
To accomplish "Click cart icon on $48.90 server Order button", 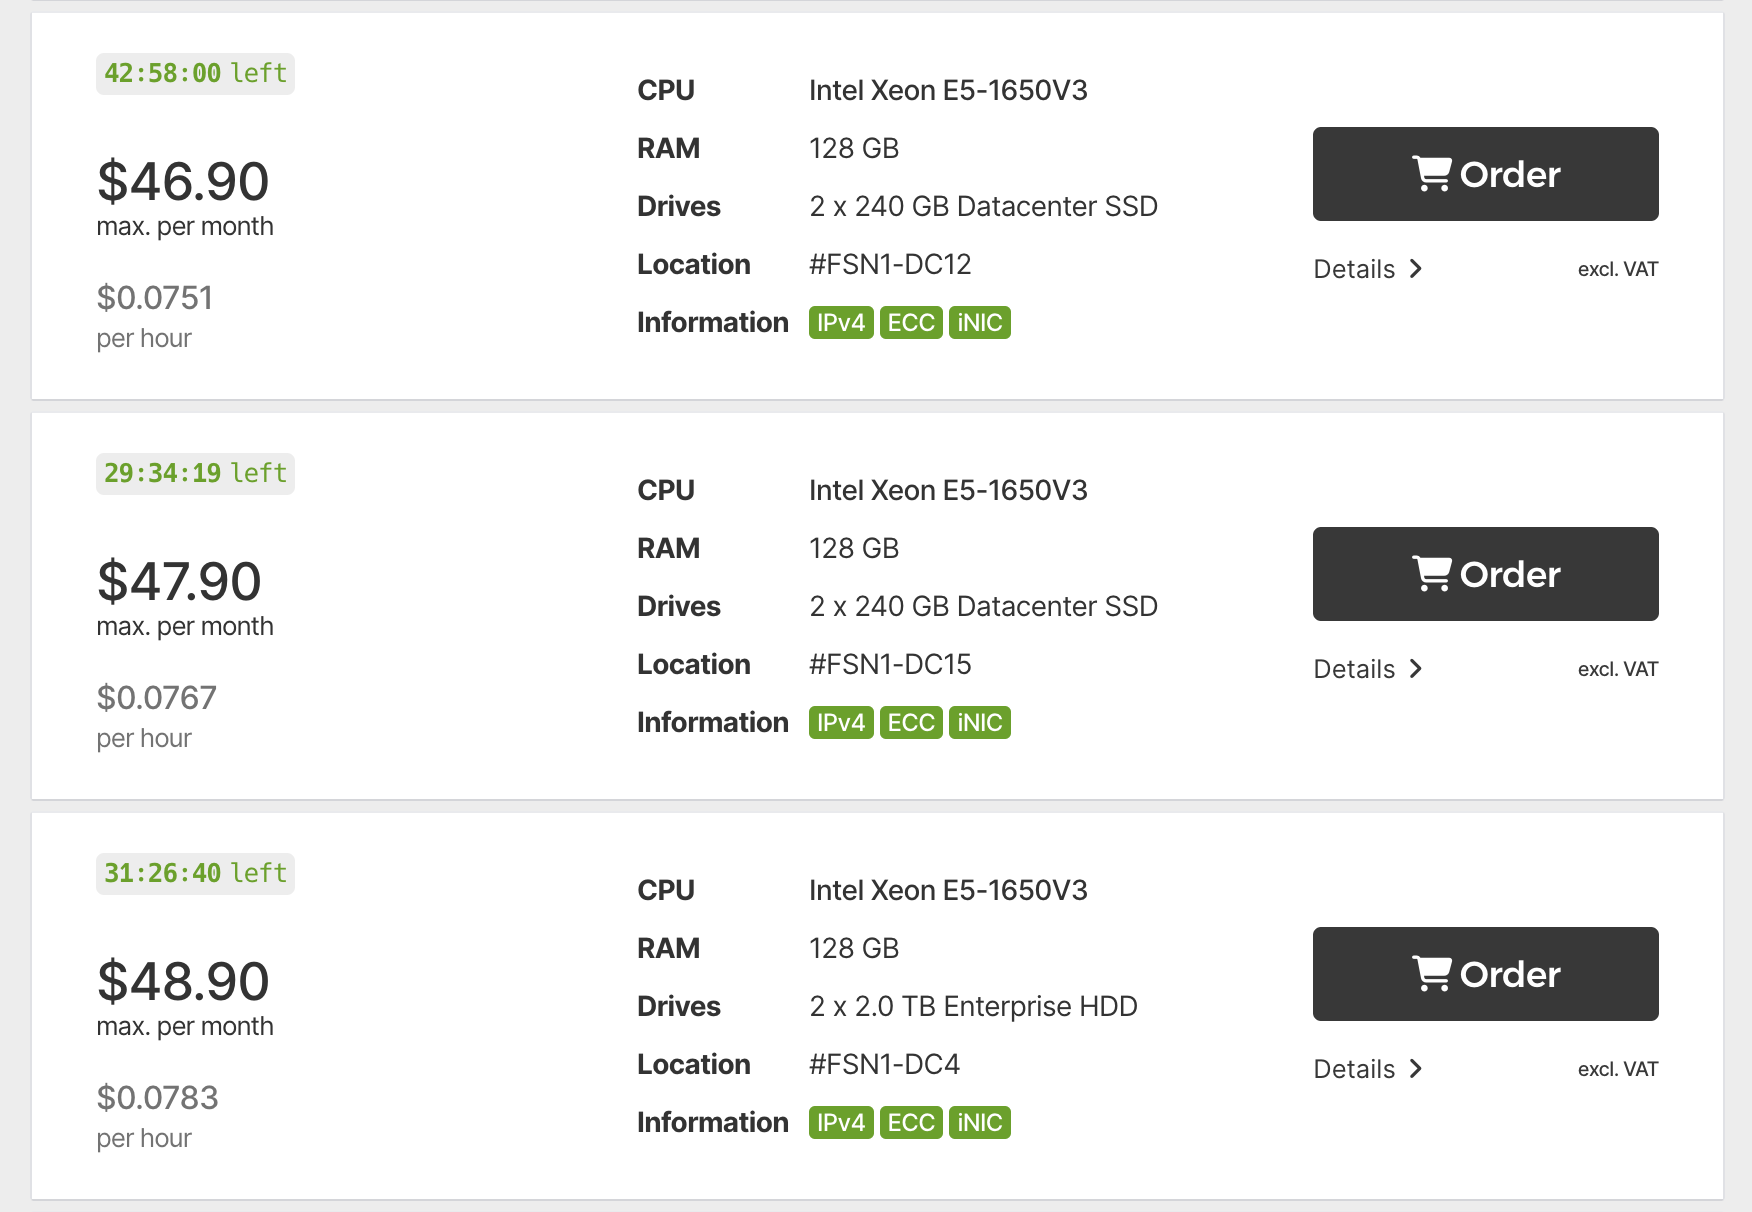I will pyautogui.click(x=1431, y=974).
